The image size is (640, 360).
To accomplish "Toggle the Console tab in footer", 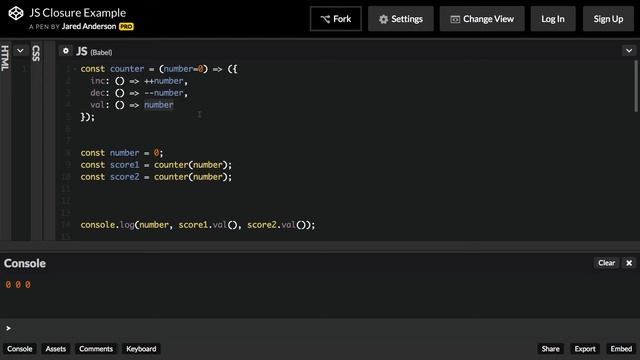I will [x=20, y=349].
